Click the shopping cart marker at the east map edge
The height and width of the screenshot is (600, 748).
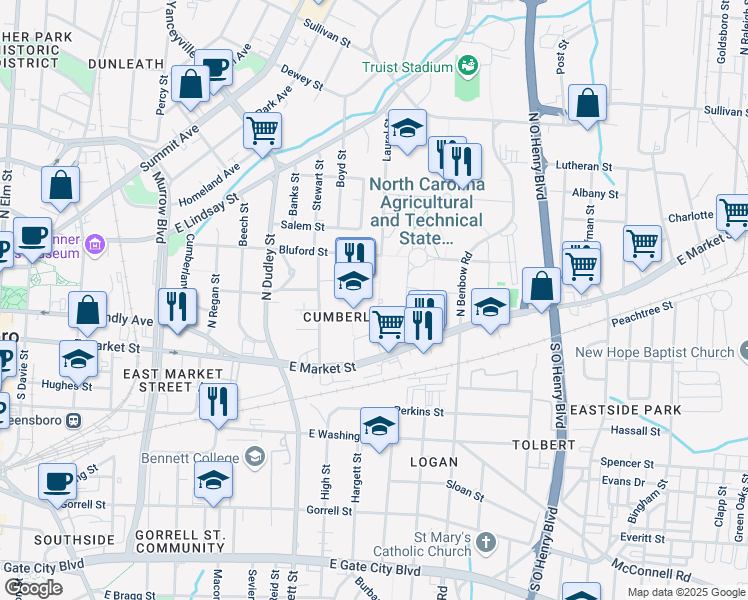pos(732,217)
